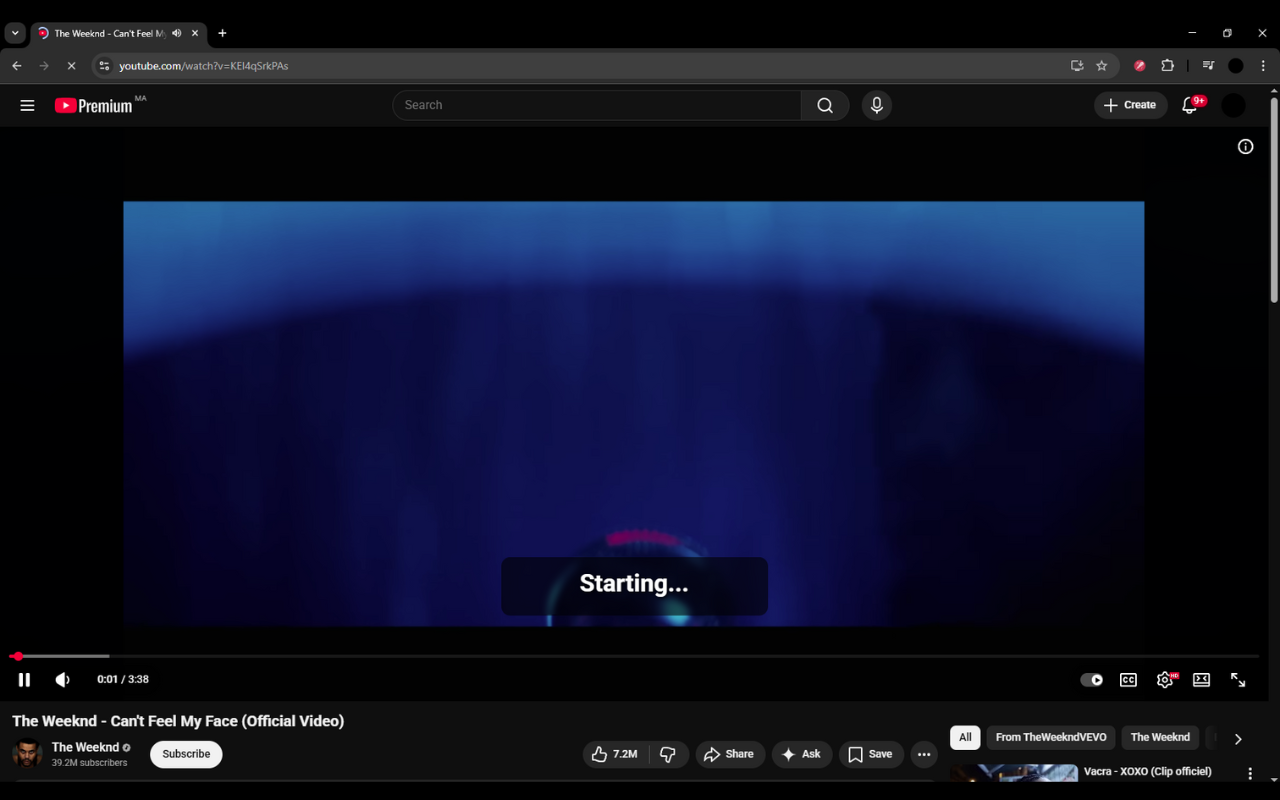Viewport: 1280px width, 800px height.
Task: Select The Weeknd browser tab
Action: point(118,33)
